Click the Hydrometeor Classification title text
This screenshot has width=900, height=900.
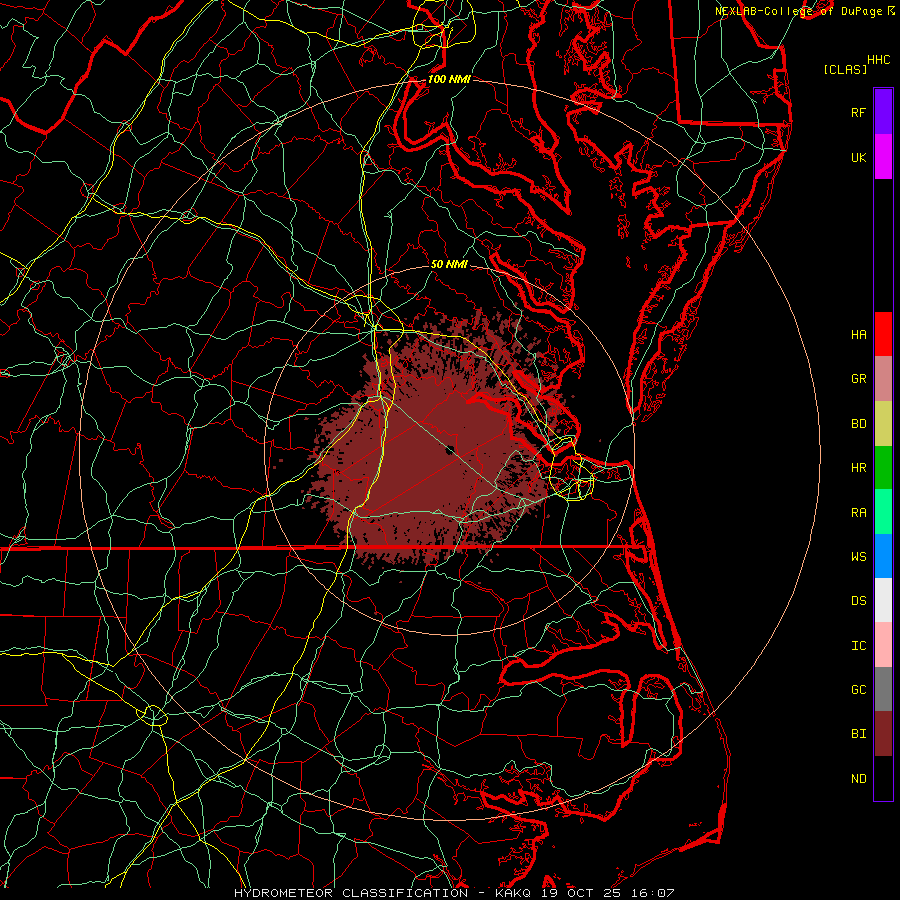[x=351, y=893]
